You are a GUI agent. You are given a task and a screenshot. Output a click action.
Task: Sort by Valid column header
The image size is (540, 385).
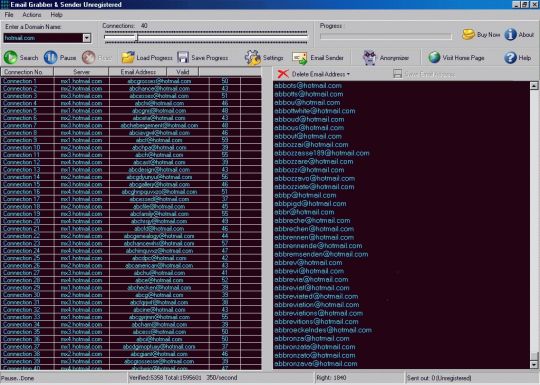pos(183,72)
